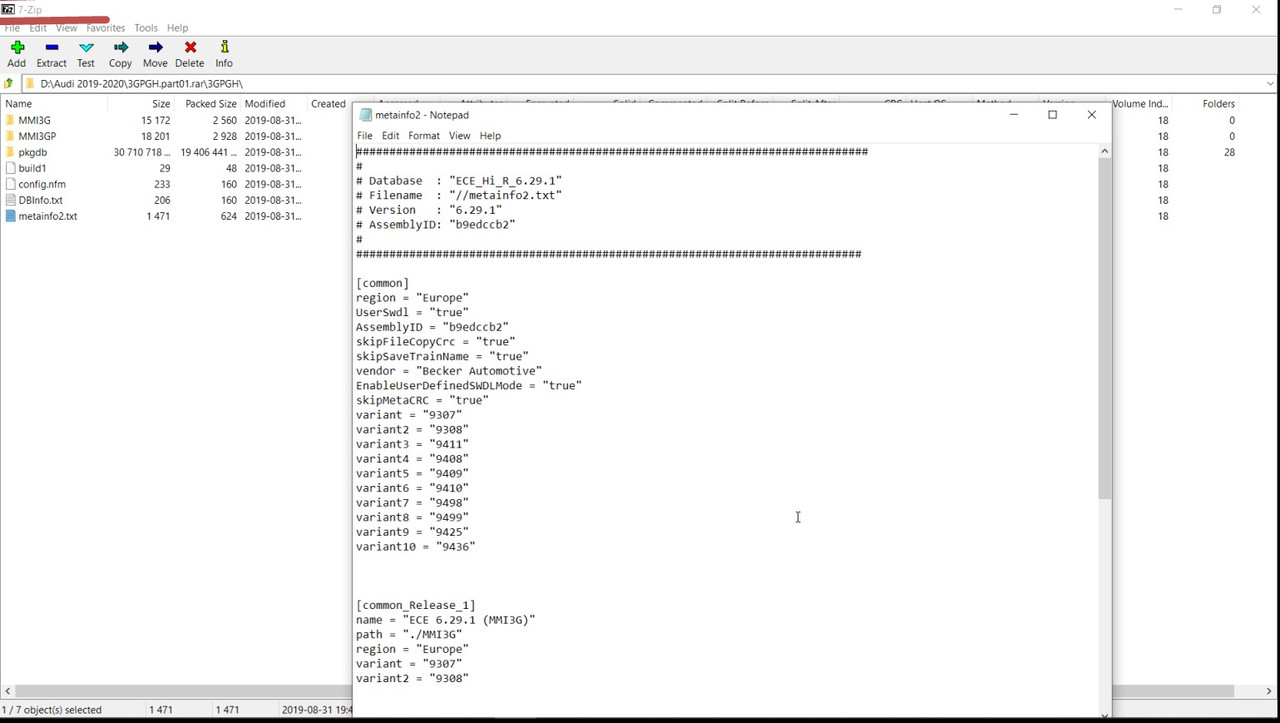Click pkgdb size value 30 710 718
This screenshot has height=723, width=1280.
pos(142,152)
